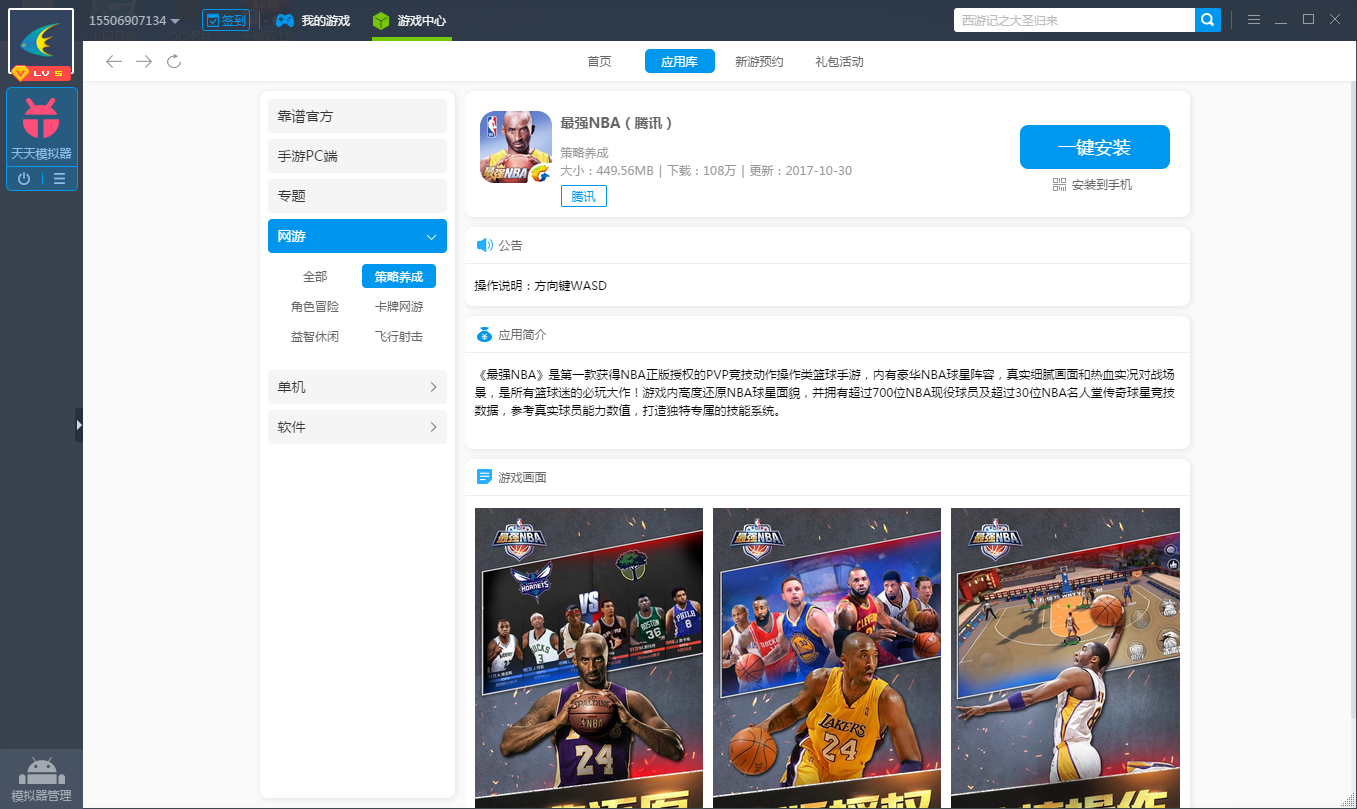Screen dimensions: 1357x809
Task: Select 专题 category
Action: pyautogui.click(x=357, y=196)
